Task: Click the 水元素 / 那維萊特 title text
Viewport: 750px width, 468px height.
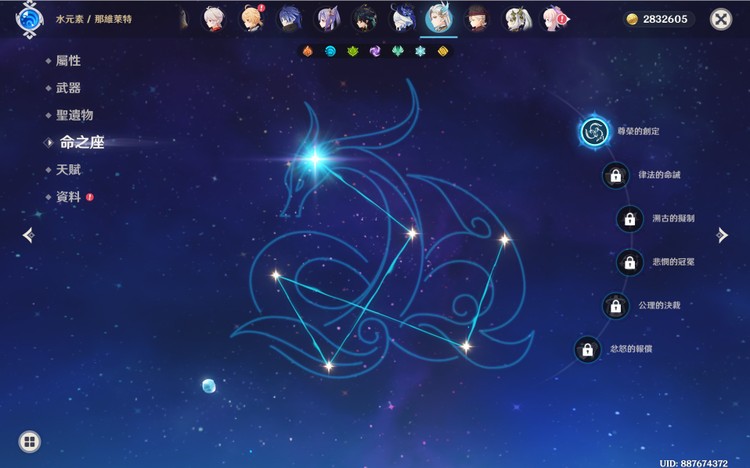Action: (x=94, y=19)
